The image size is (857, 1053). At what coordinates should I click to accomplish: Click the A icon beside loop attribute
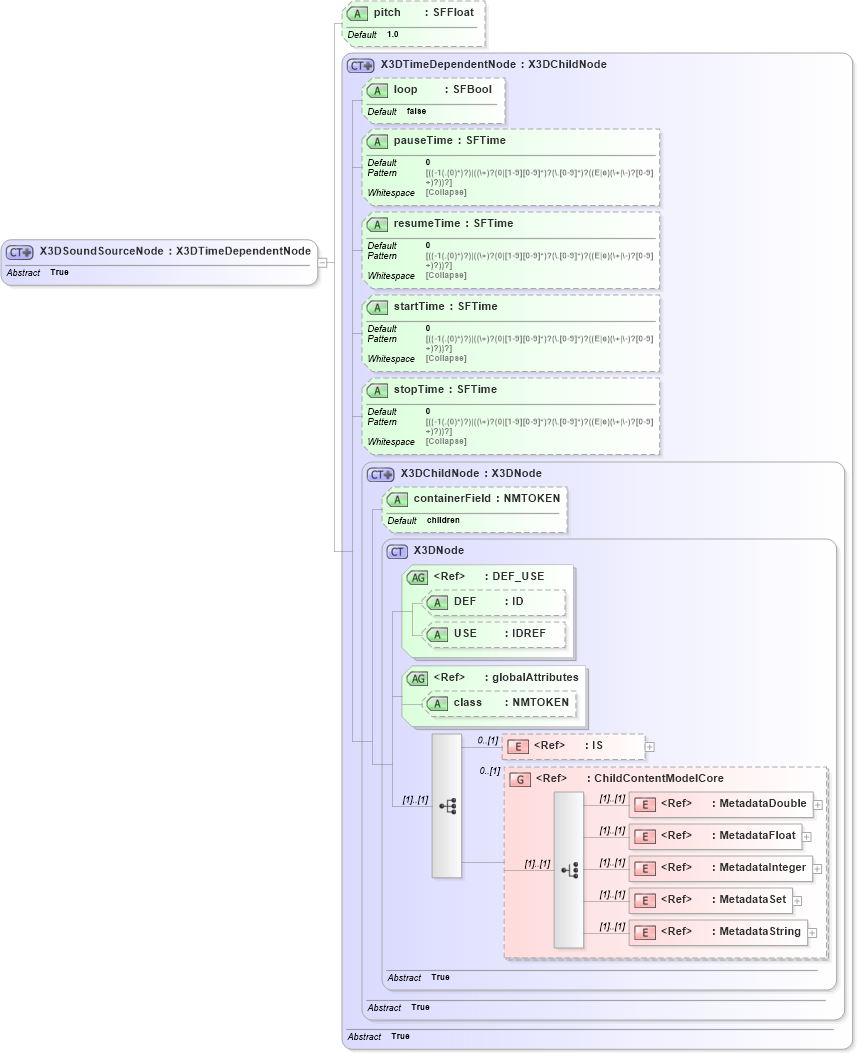tap(377, 91)
